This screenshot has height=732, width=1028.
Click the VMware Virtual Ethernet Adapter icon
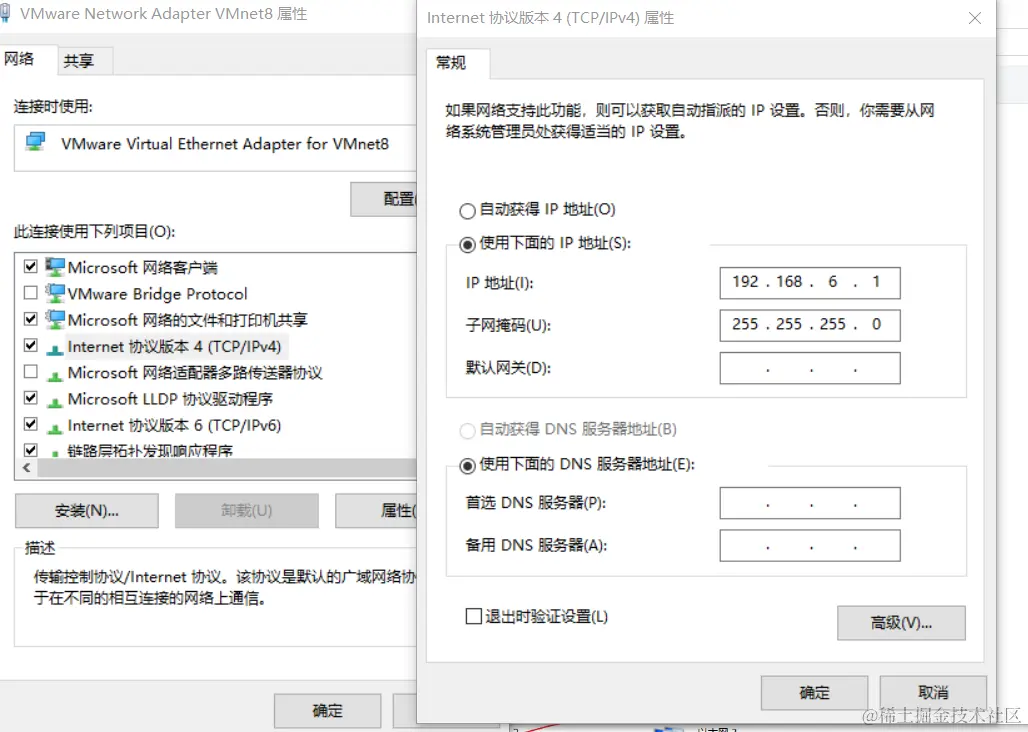35,142
